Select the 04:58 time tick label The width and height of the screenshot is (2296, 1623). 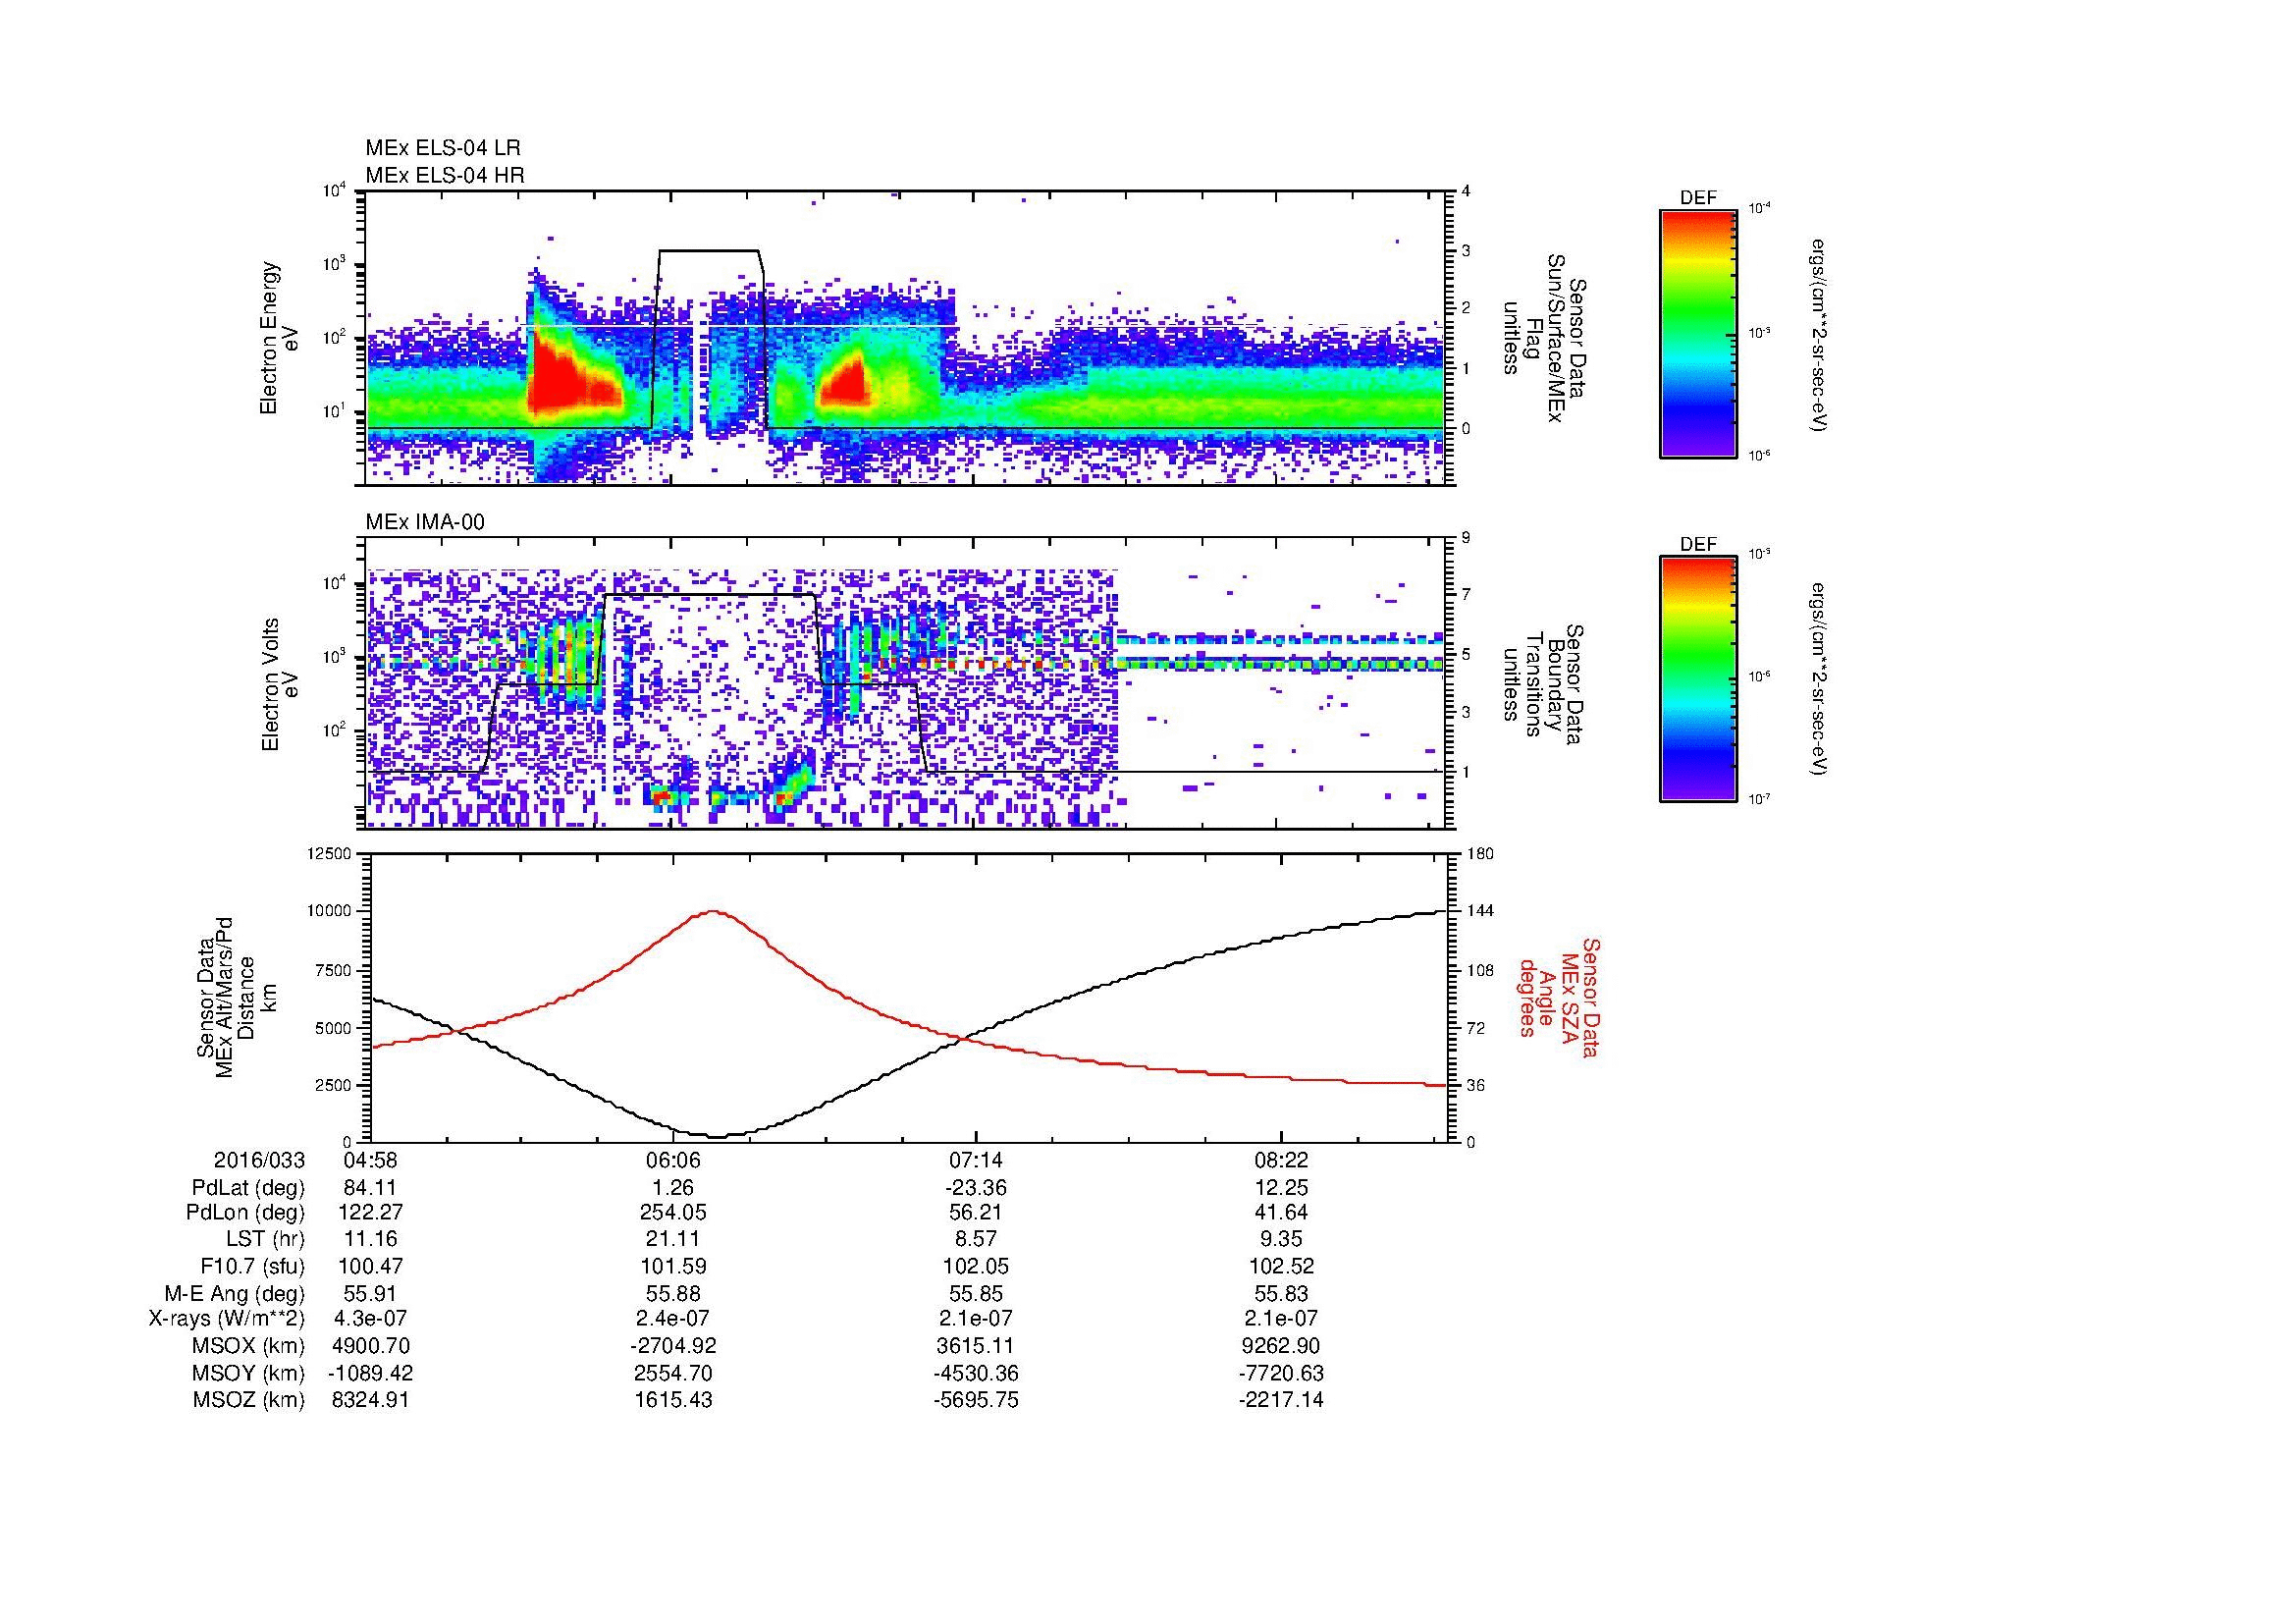[x=371, y=1161]
